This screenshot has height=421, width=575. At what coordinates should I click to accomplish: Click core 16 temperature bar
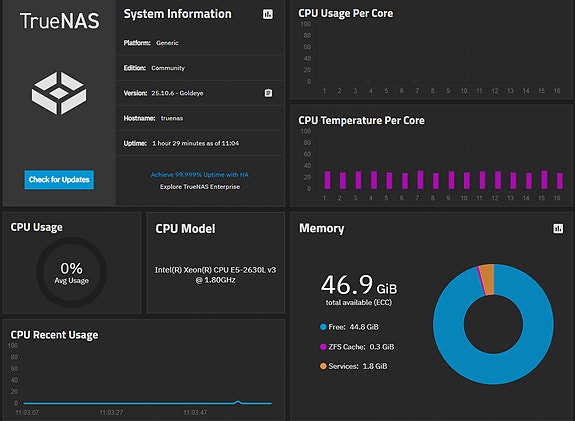click(x=560, y=181)
